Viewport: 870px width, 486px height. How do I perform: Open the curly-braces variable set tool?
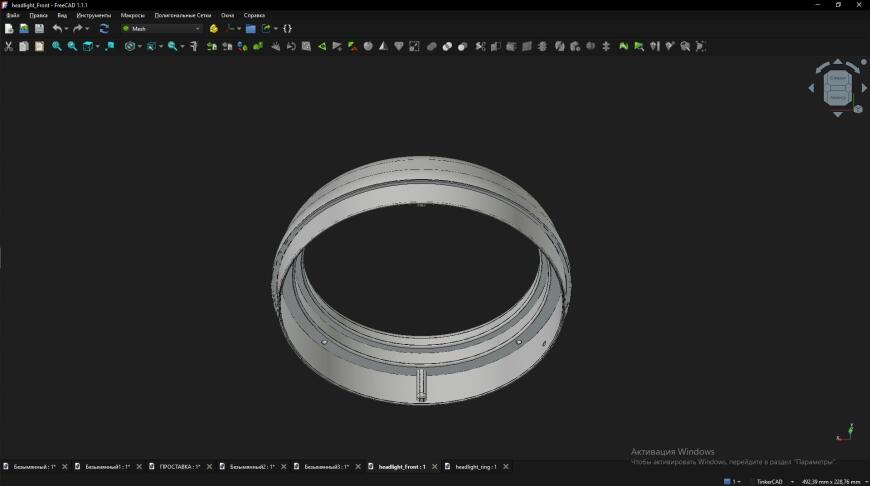coord(287,28)
